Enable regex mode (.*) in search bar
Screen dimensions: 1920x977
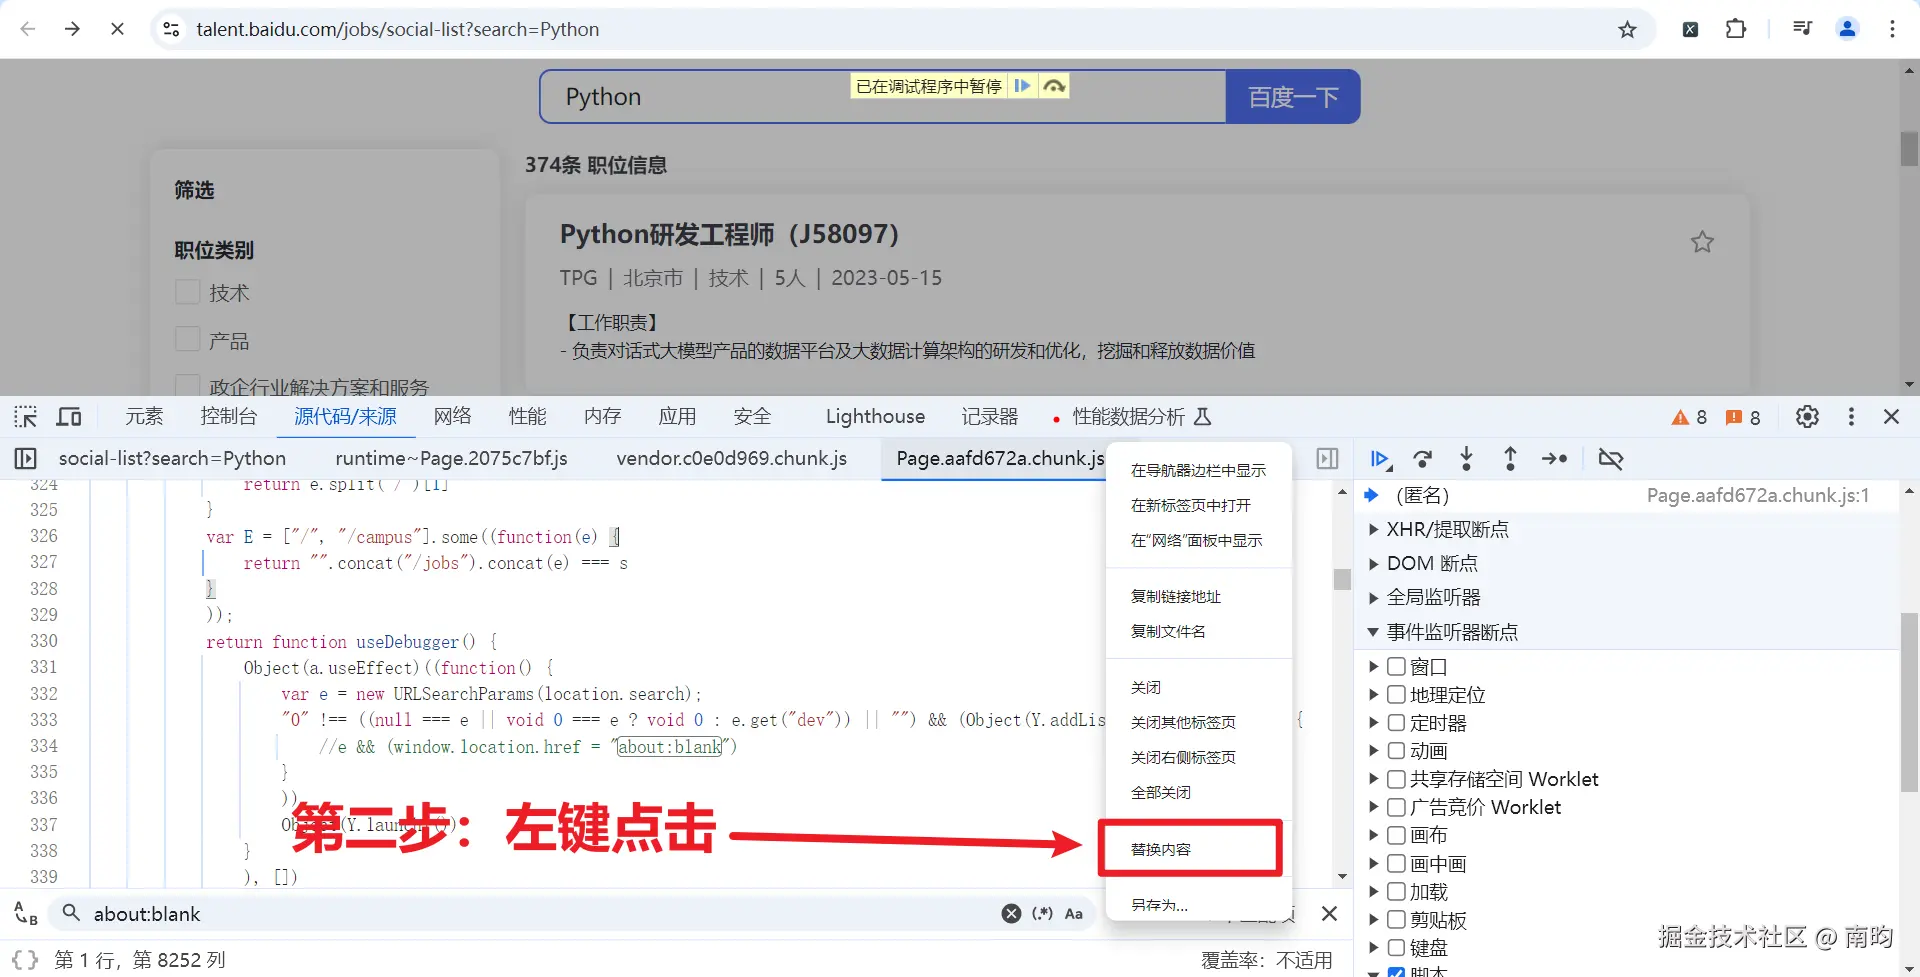coord(1043,913)
